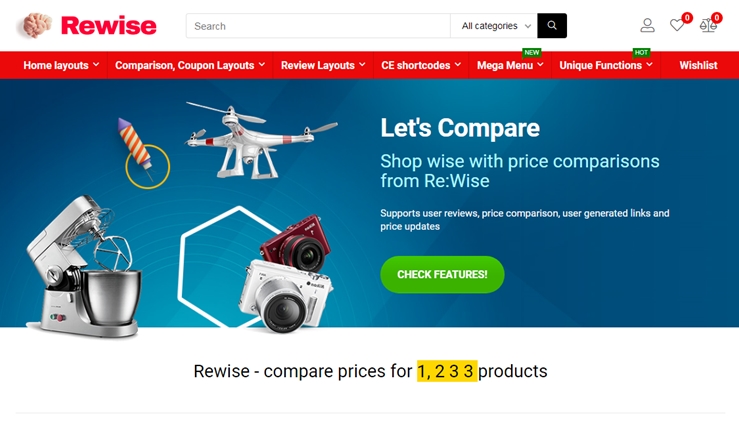Expand the Home layouts menu

(61, 65)
